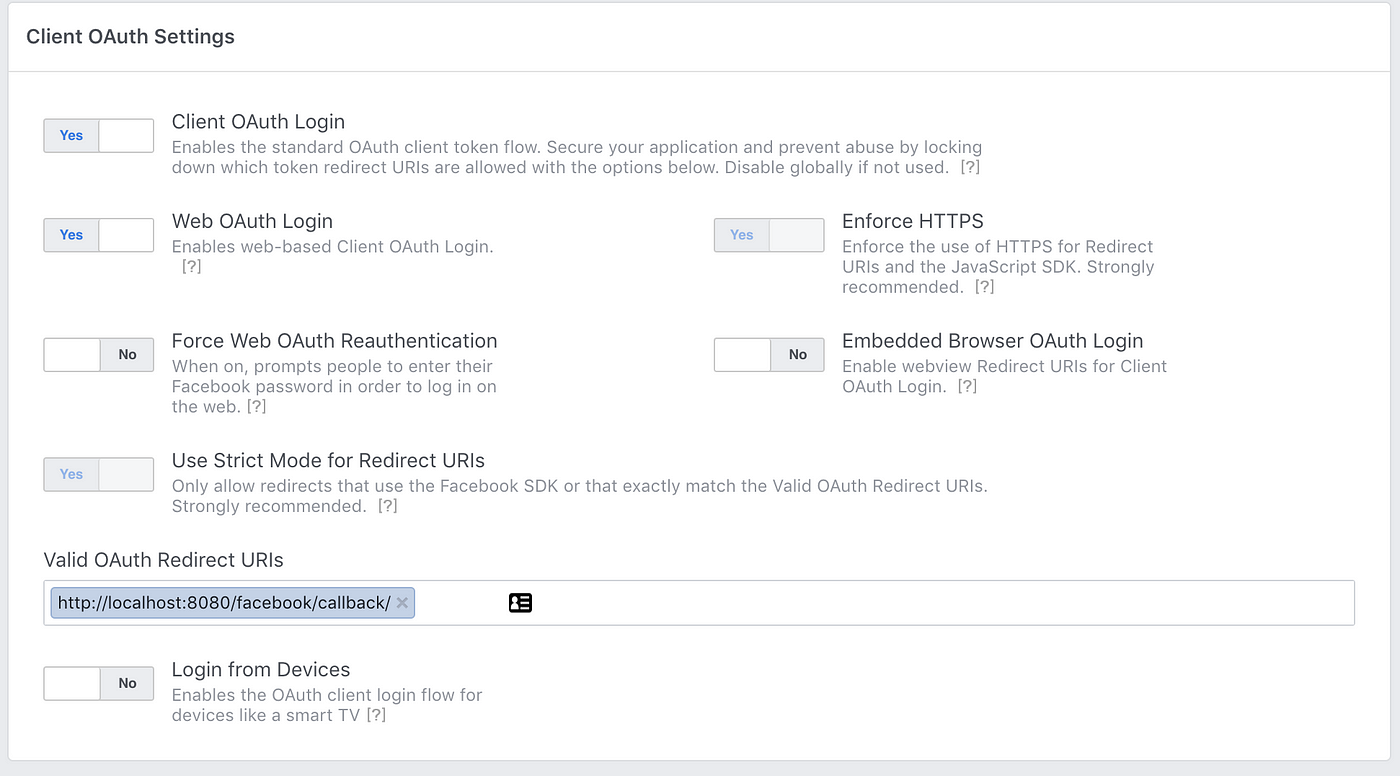
Task: Click the Client OAuth Login label
Action: pyautogui.click(x=258, y=122)
